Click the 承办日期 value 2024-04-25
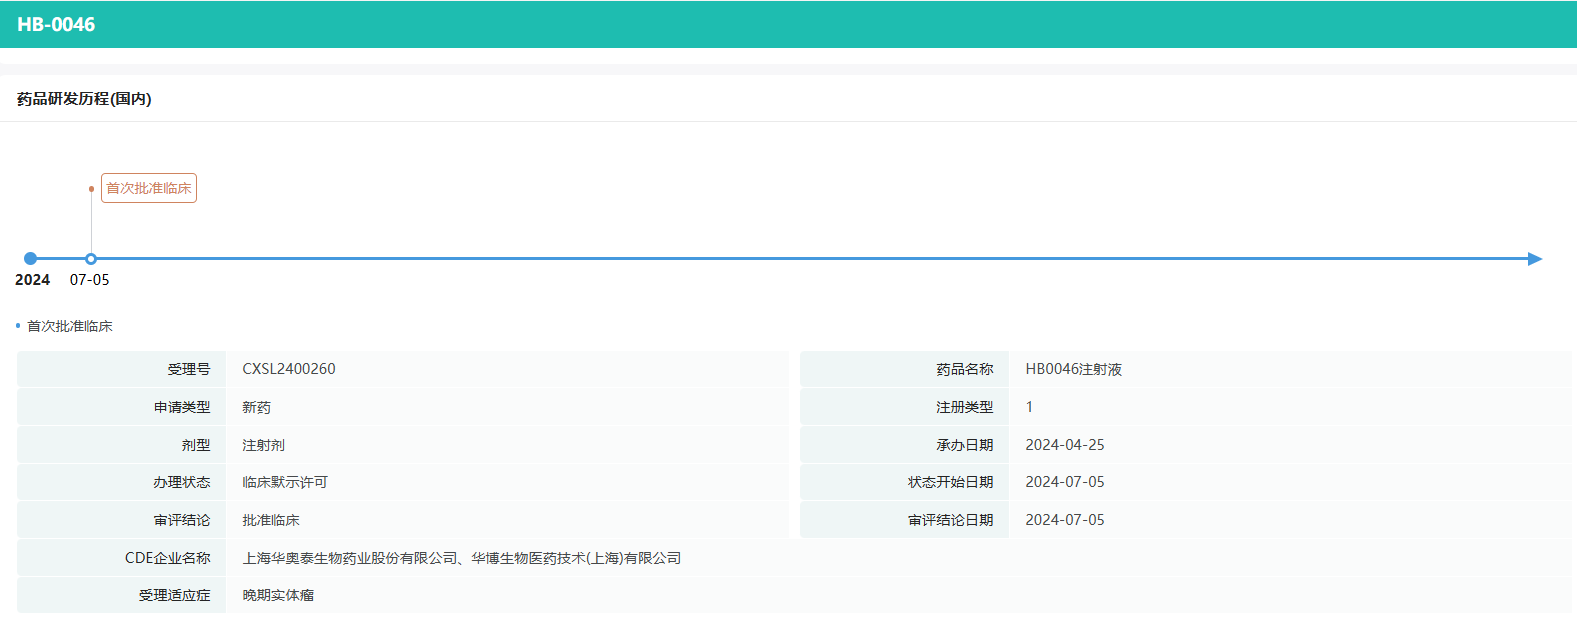Viewport: 1577px width, 619px height. (x=1065, y=445)
